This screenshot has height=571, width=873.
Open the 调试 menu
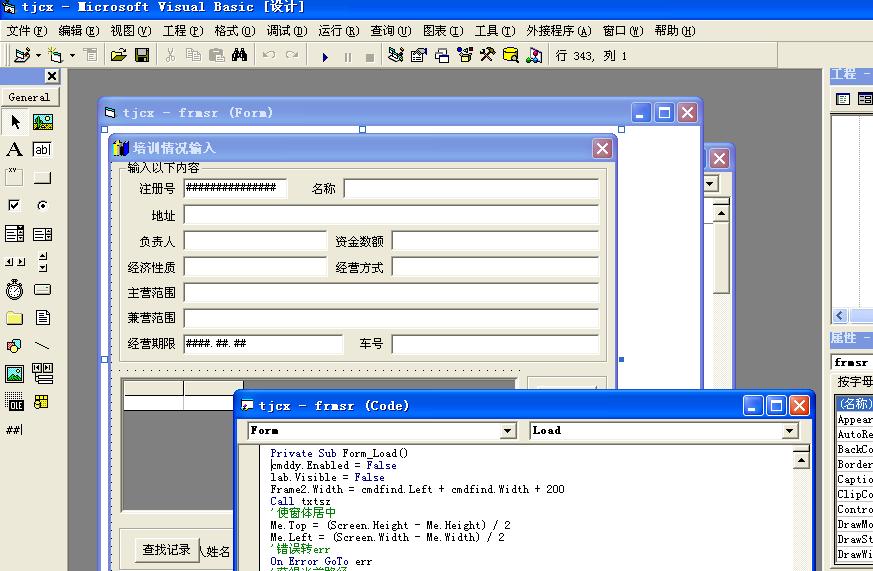tap(287, 31)
